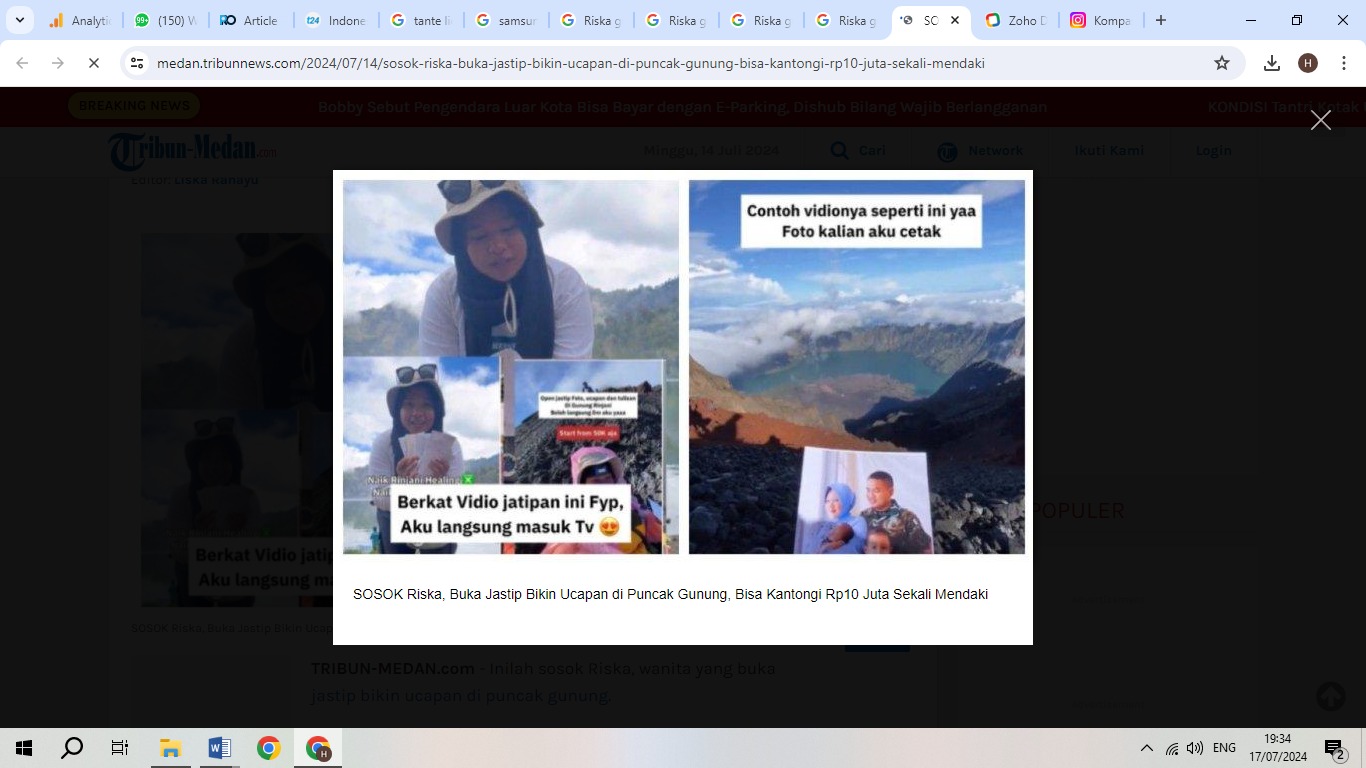Switch to the samsur Google tab
1366x768 pixels.
click(506, 20)
